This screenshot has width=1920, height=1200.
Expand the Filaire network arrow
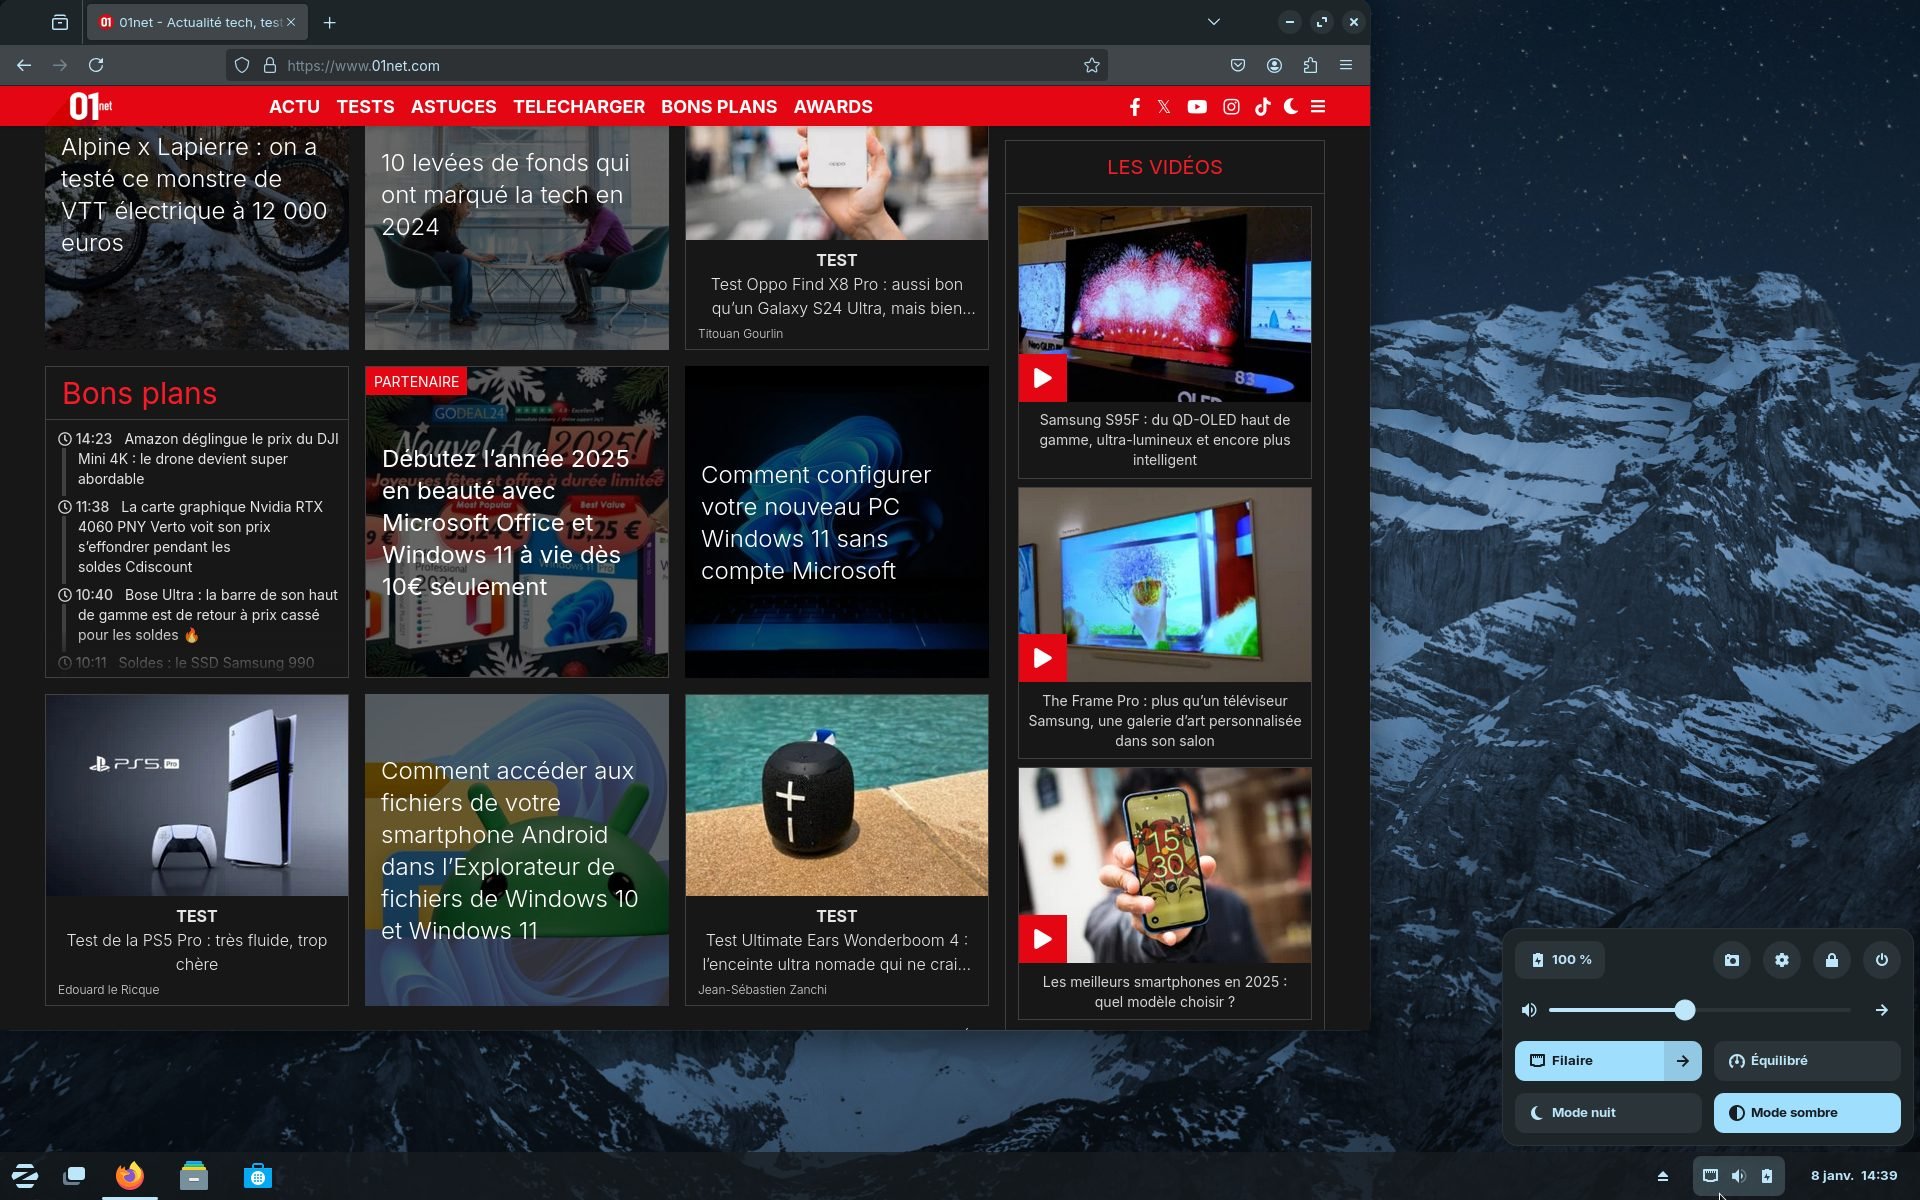1683,1061
